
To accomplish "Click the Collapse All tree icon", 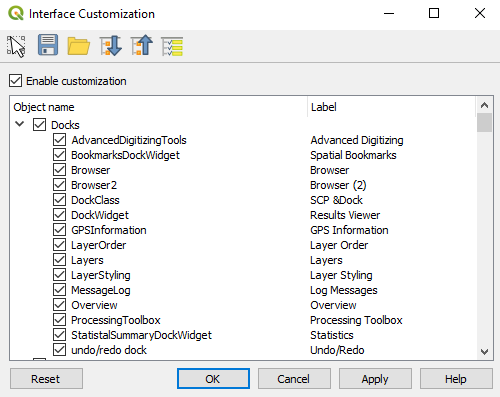I will (x=142, y=45).
